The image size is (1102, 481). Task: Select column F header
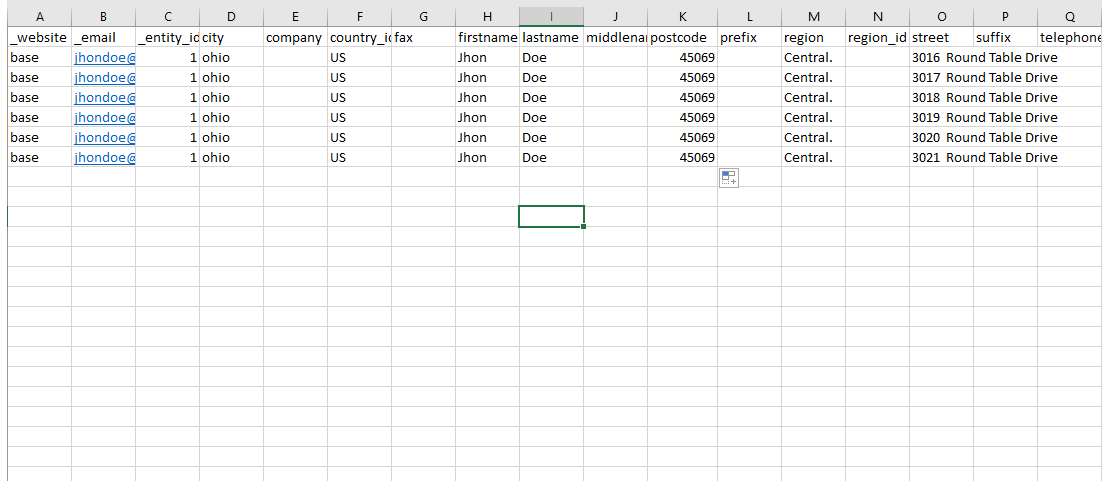359,17
